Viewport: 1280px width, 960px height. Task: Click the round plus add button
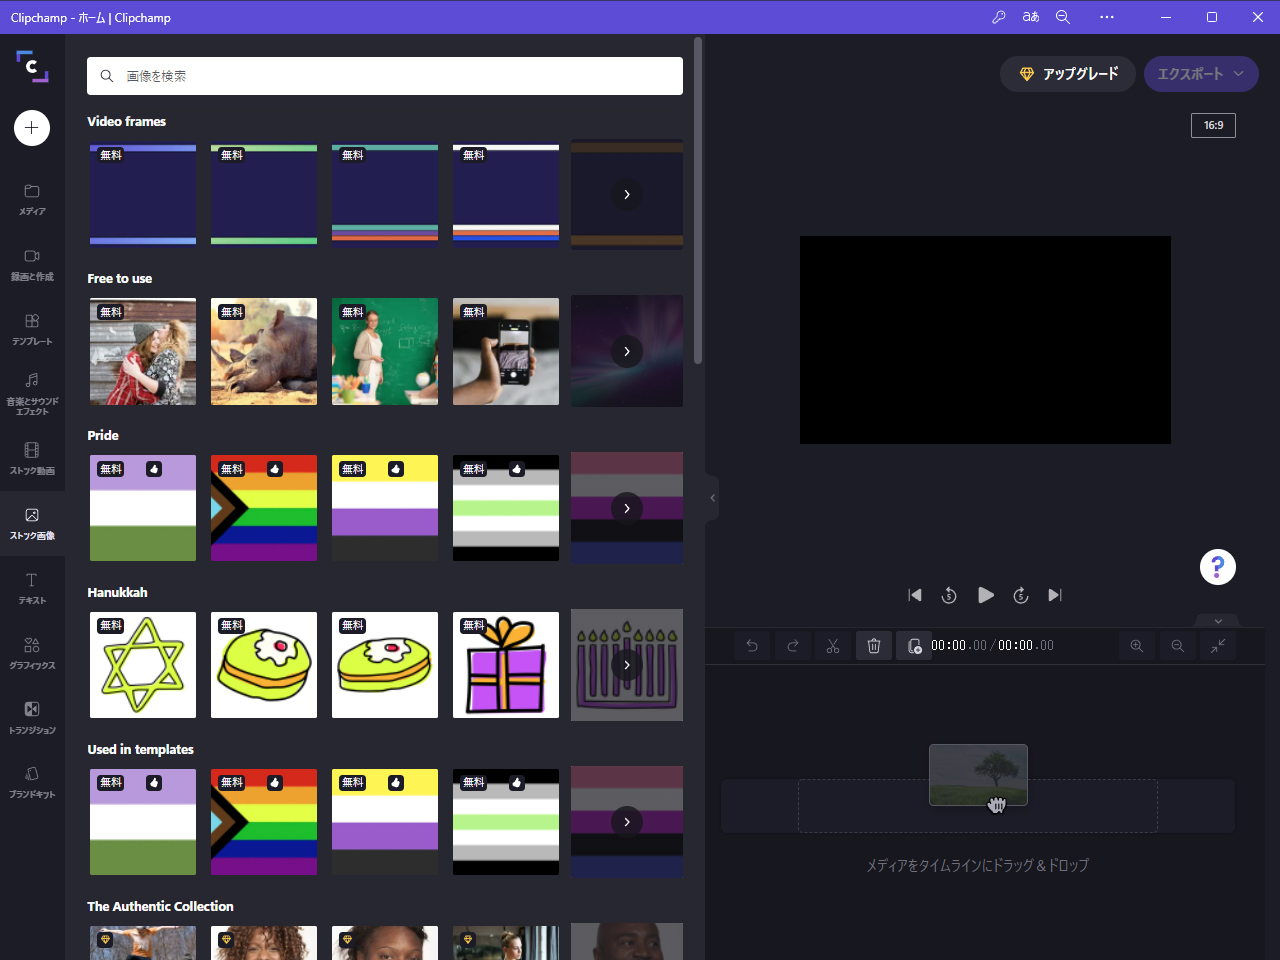tap(32, 128)
